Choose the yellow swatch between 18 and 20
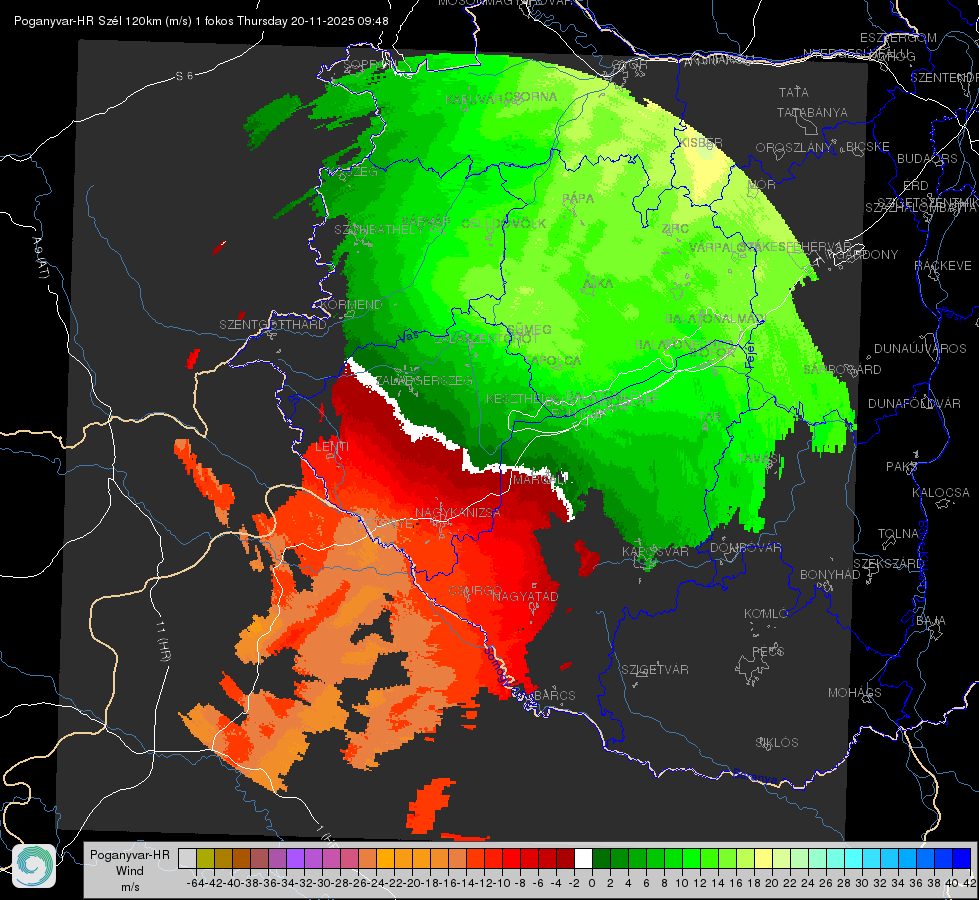 click(x=764, y=859)
